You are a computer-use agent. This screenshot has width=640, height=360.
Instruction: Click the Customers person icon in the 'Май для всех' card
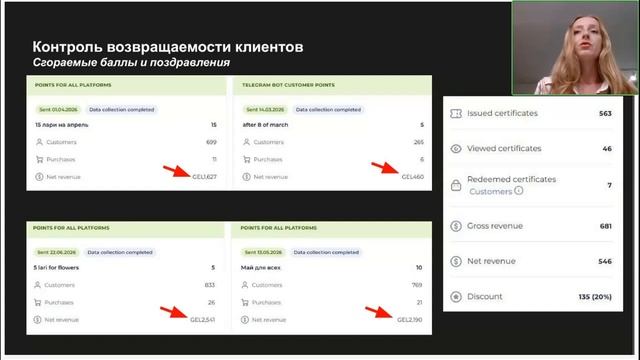(245, 285)
